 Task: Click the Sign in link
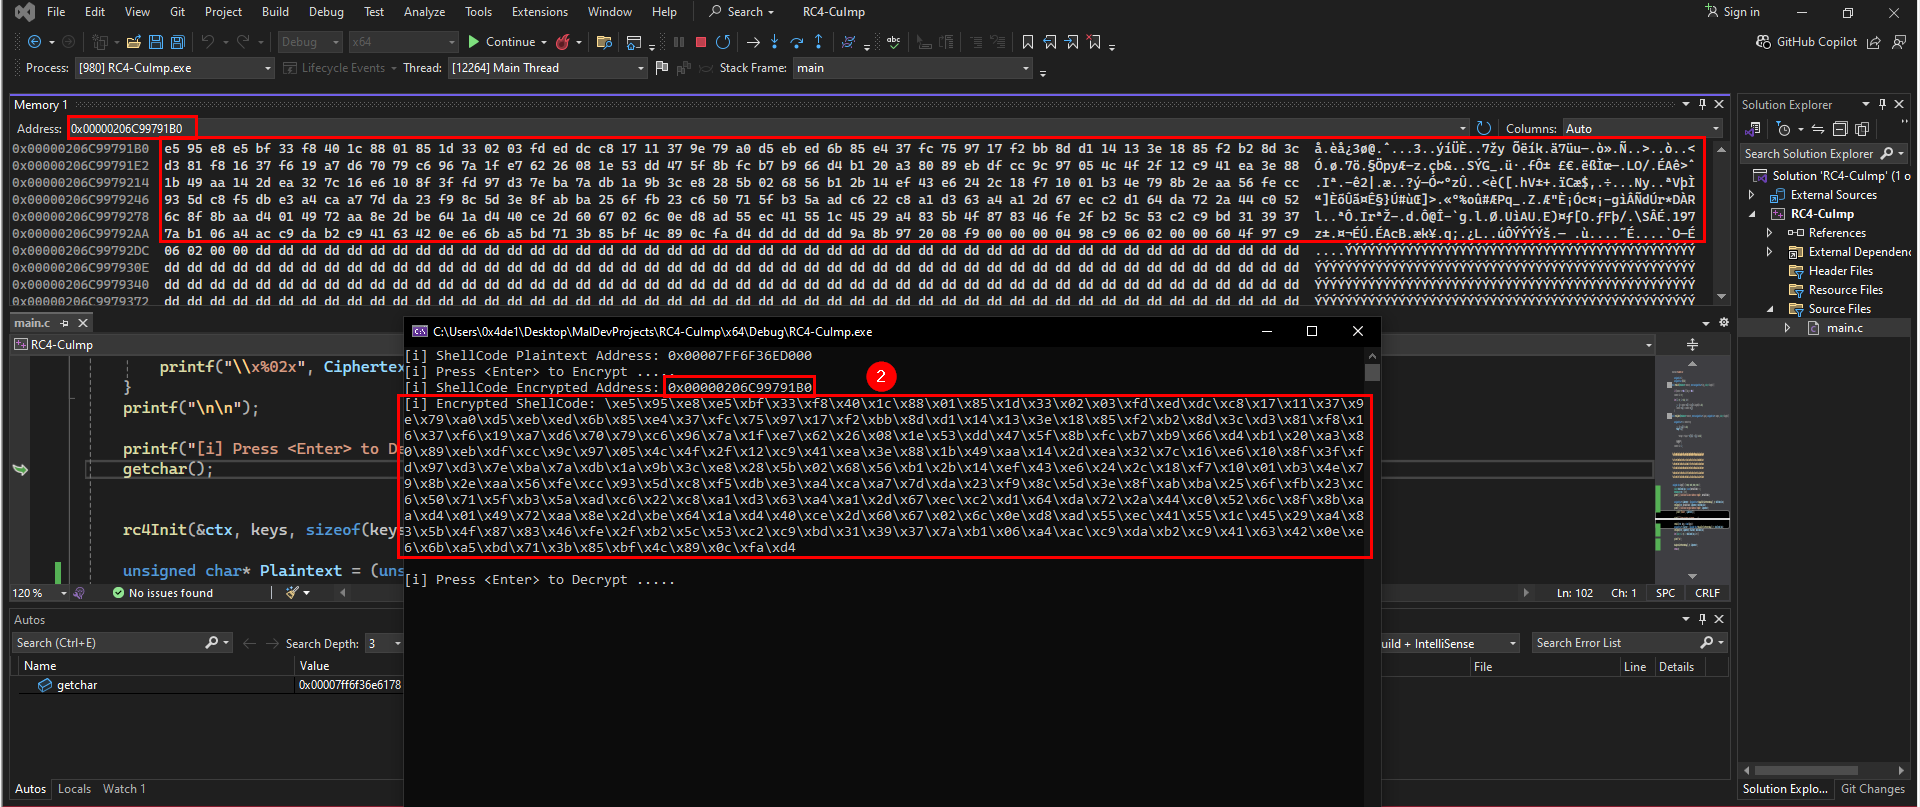pyautogui.click(x=1733, y=12)
